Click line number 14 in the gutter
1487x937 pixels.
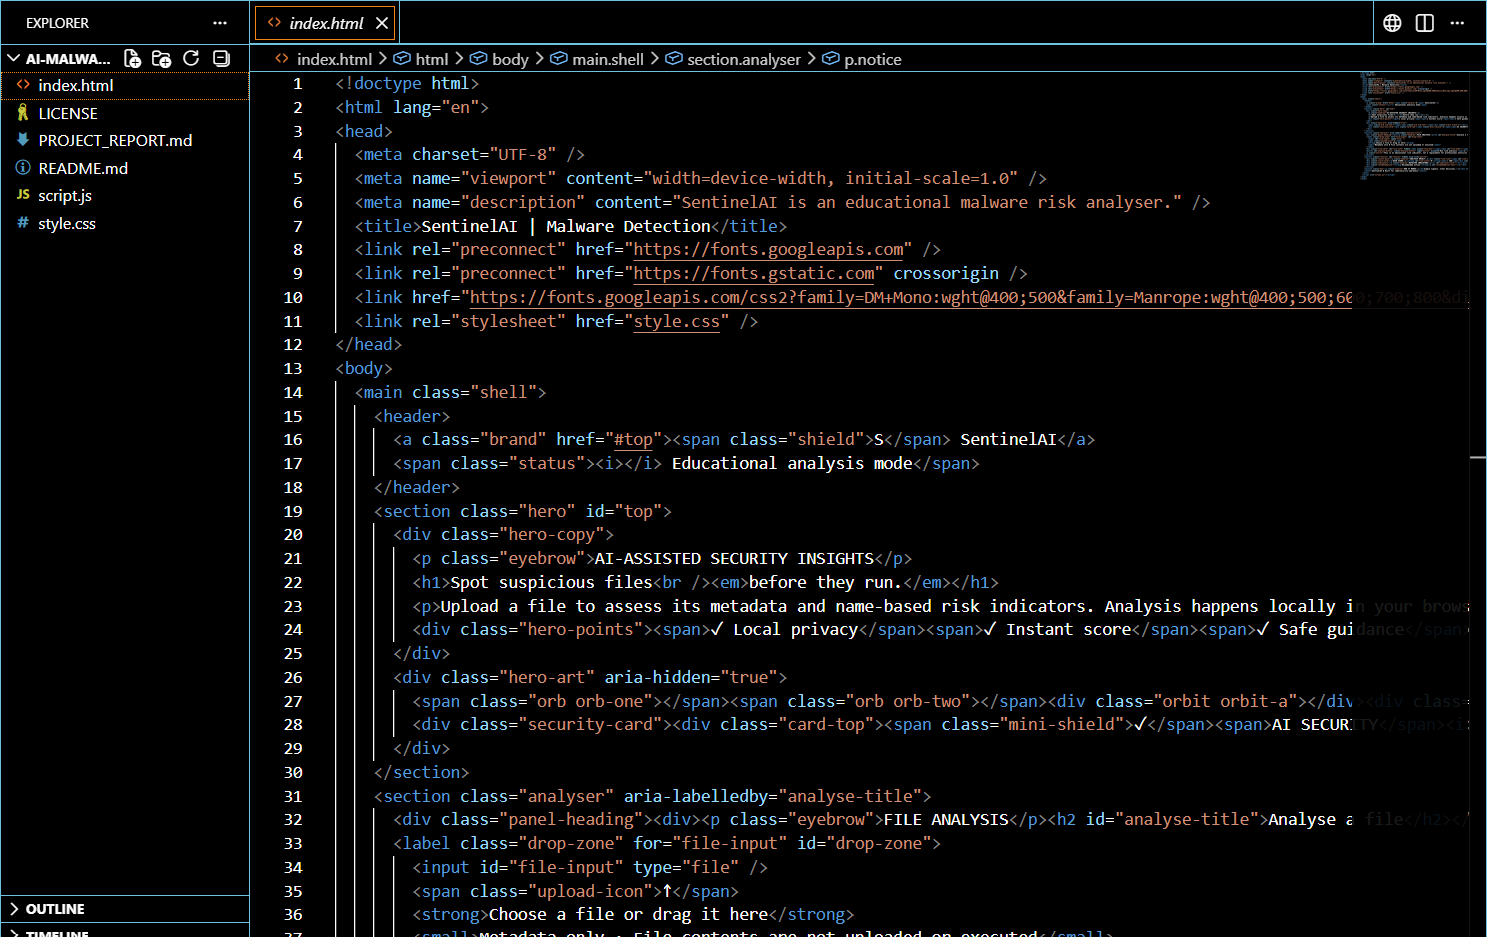[293, 392]
